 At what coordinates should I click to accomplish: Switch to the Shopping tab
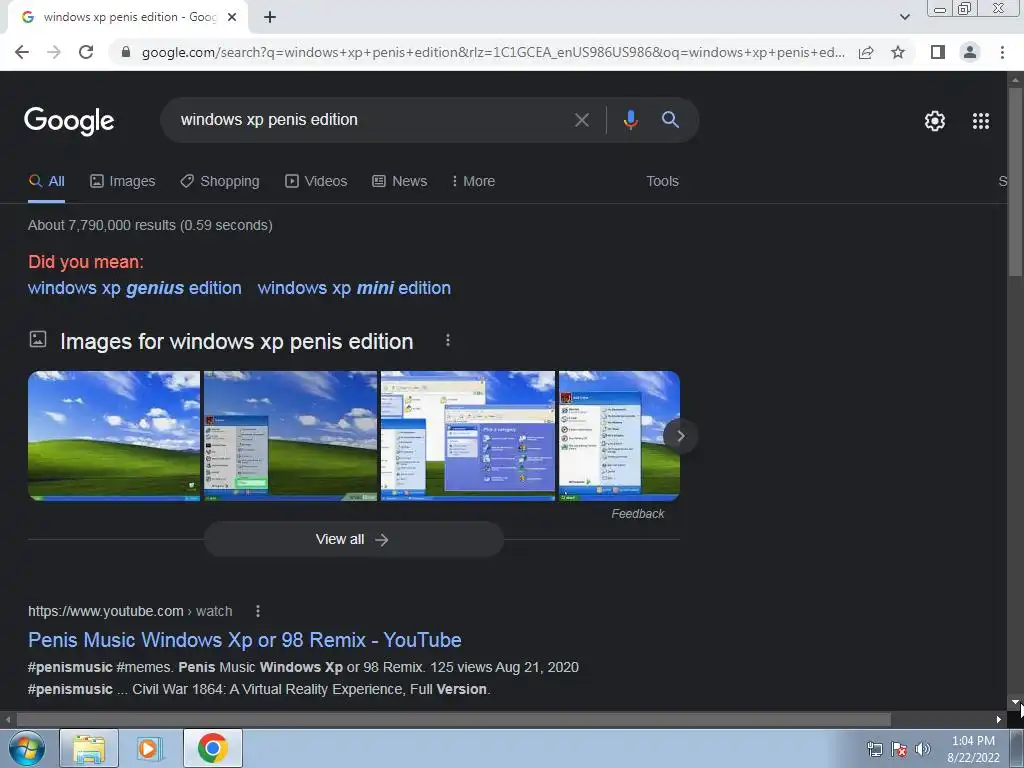pos(220,182)
